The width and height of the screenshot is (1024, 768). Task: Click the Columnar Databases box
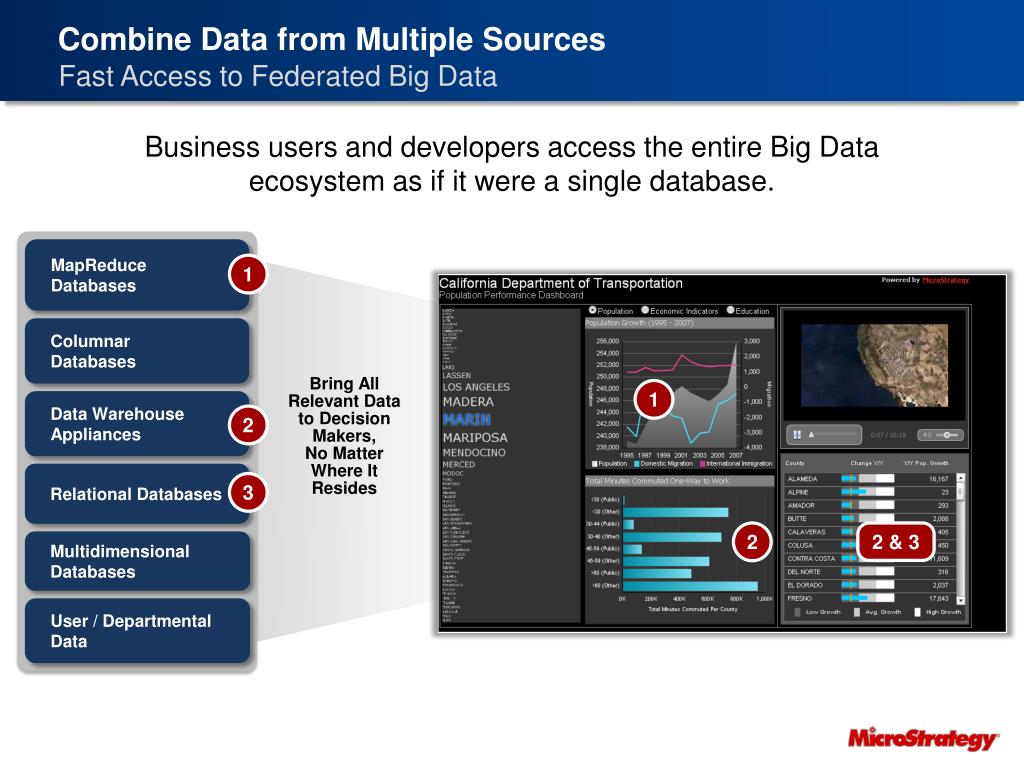pyautogui.click(x=137, y=351)
